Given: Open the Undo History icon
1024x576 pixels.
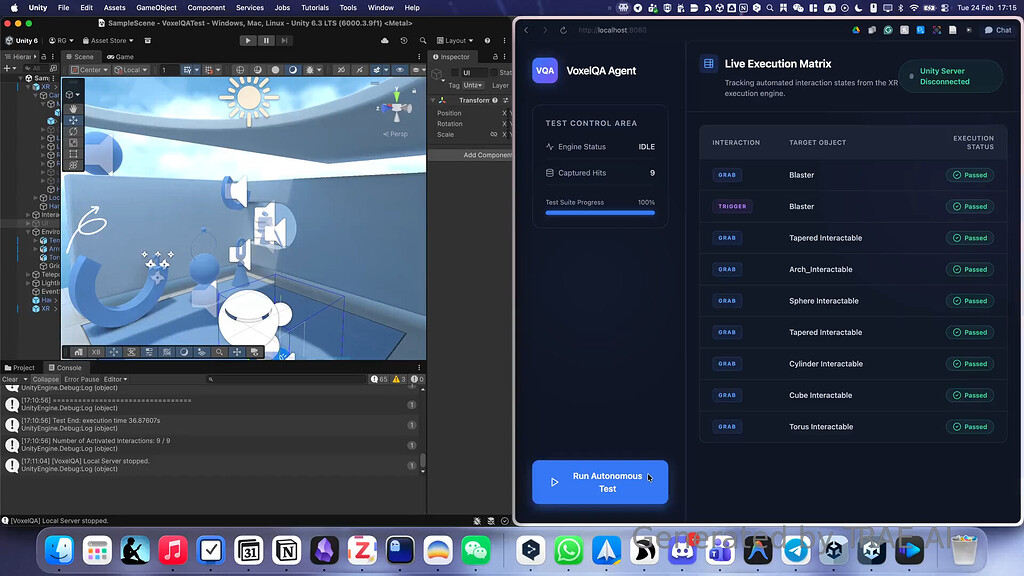Looking at the screenshot, I should click(x=404, y=40).
